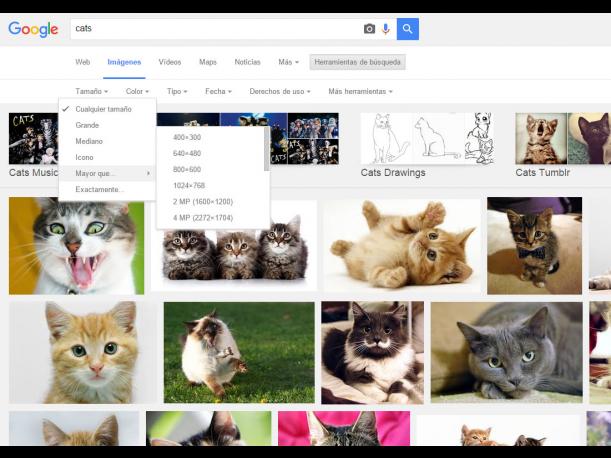
Task: Pick 400×300 minimum size
Action: click(x=210, y=137)
